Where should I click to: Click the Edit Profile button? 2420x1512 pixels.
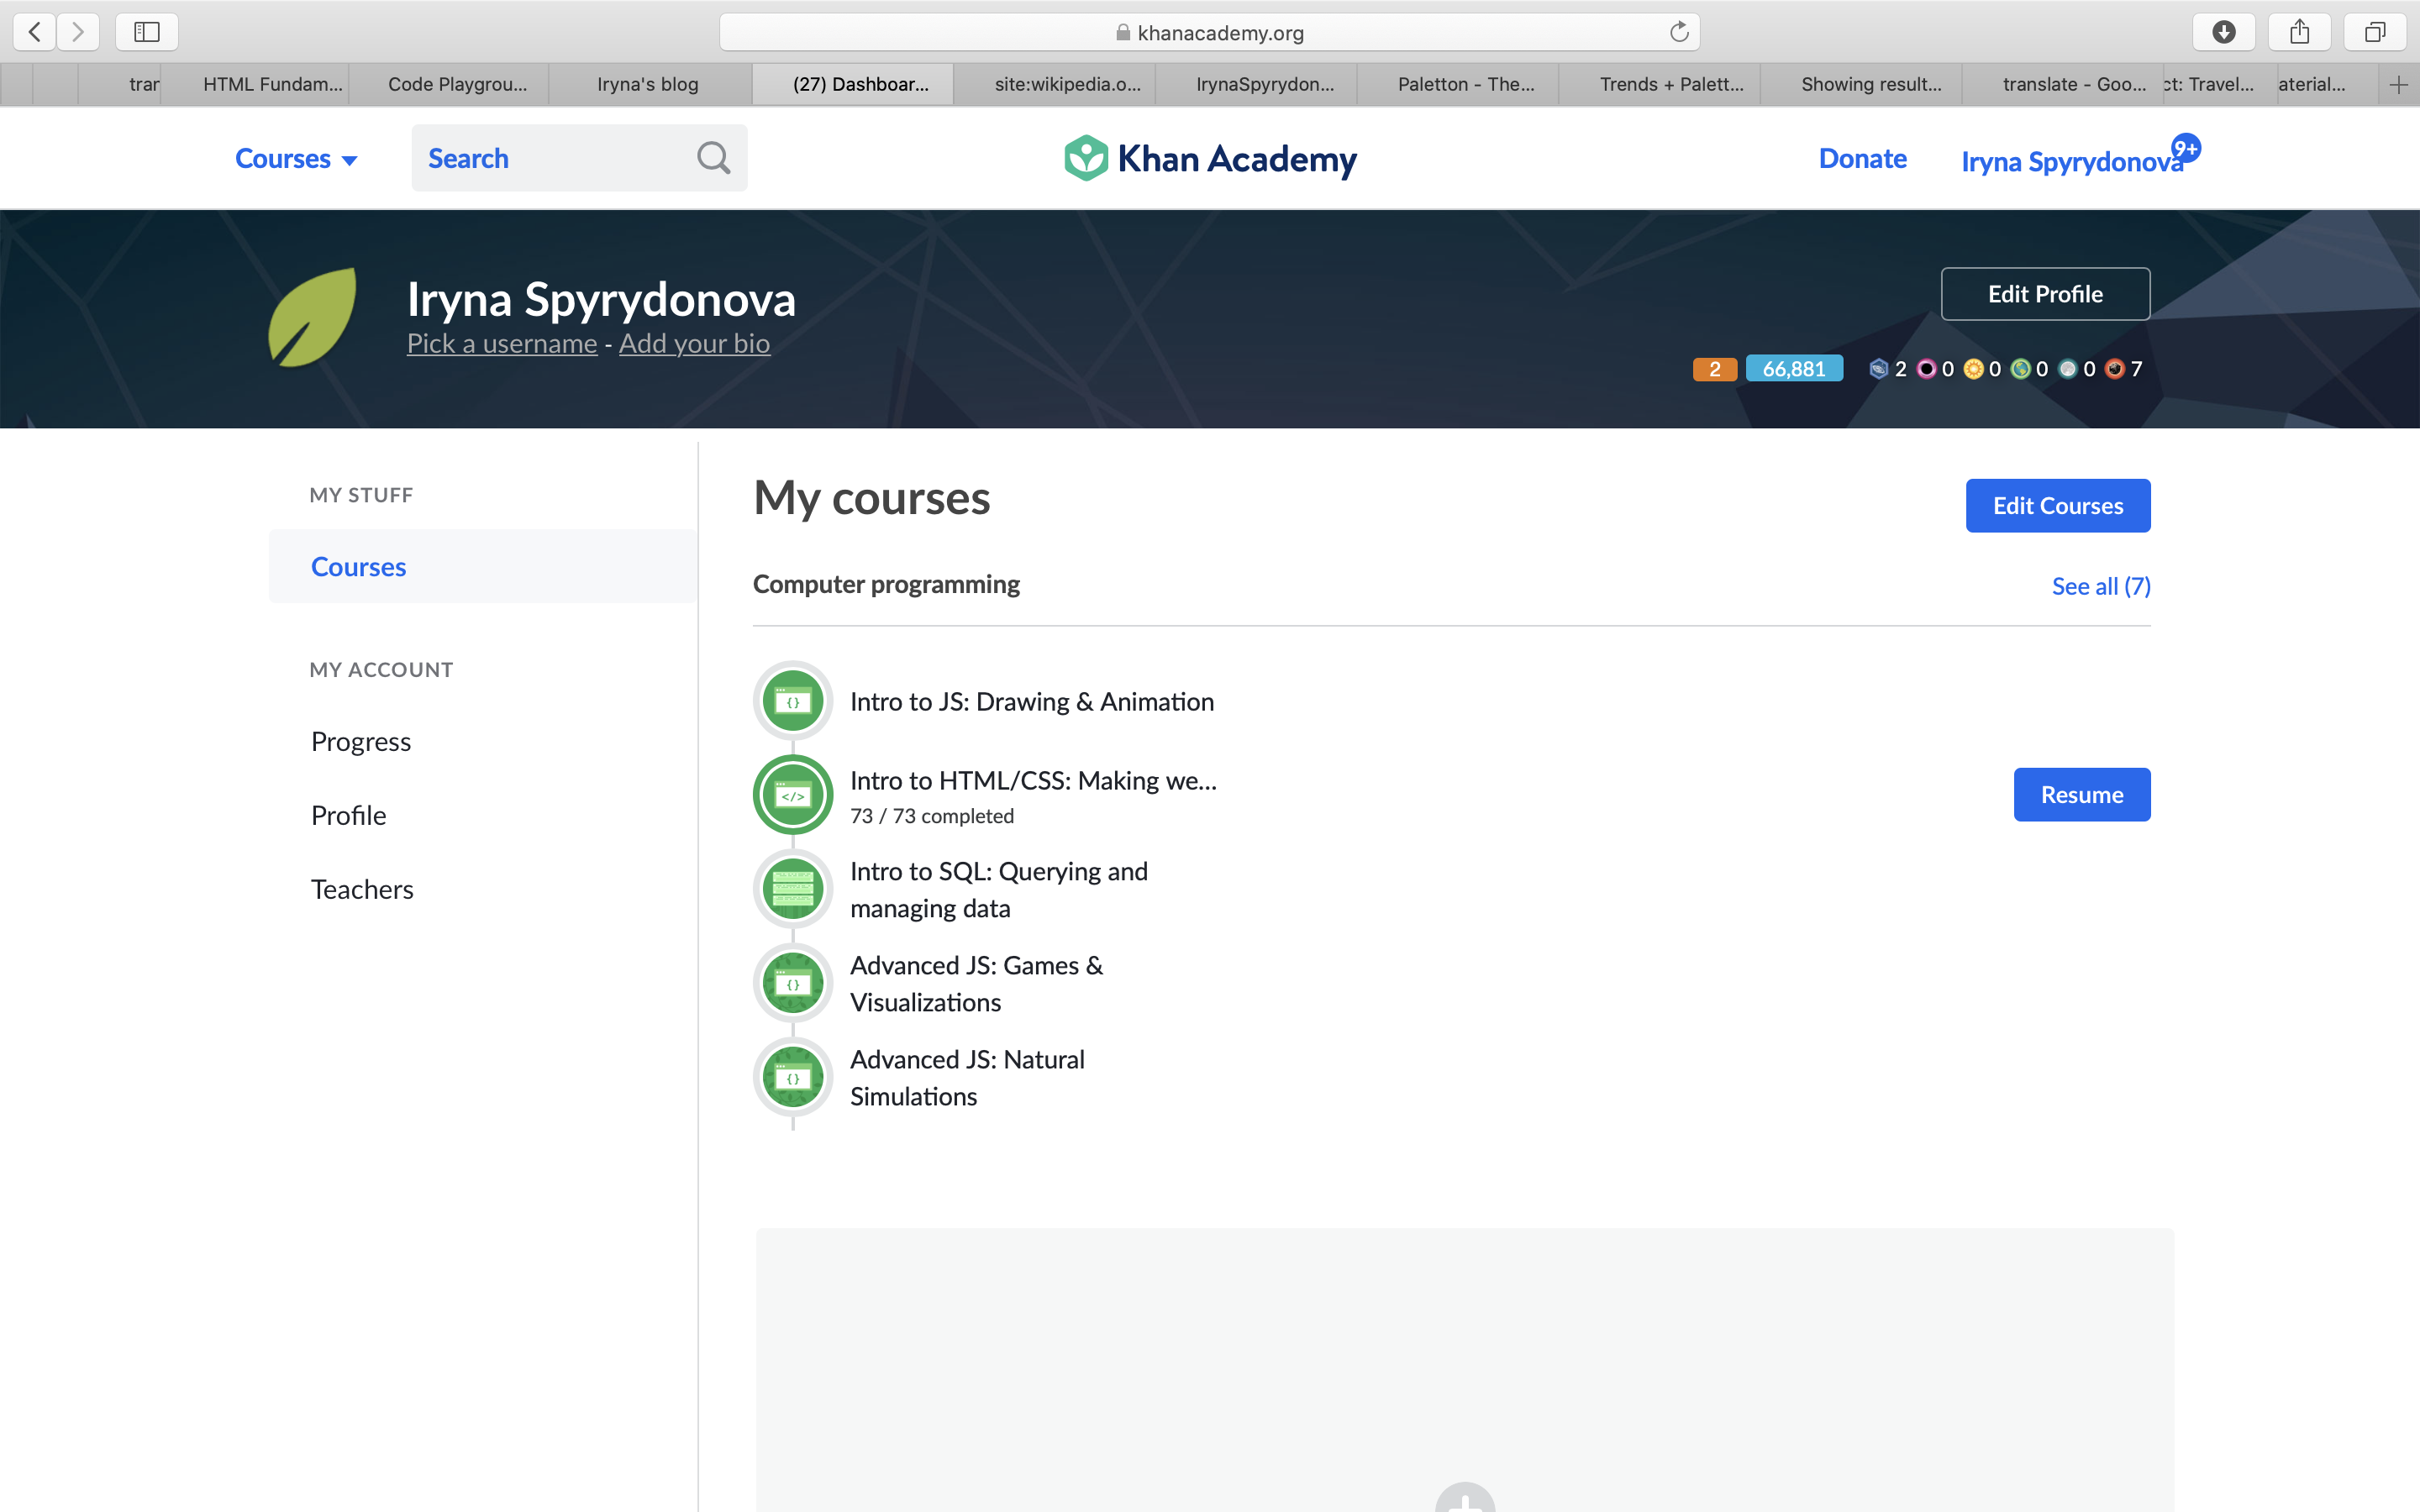point(2045,294)
